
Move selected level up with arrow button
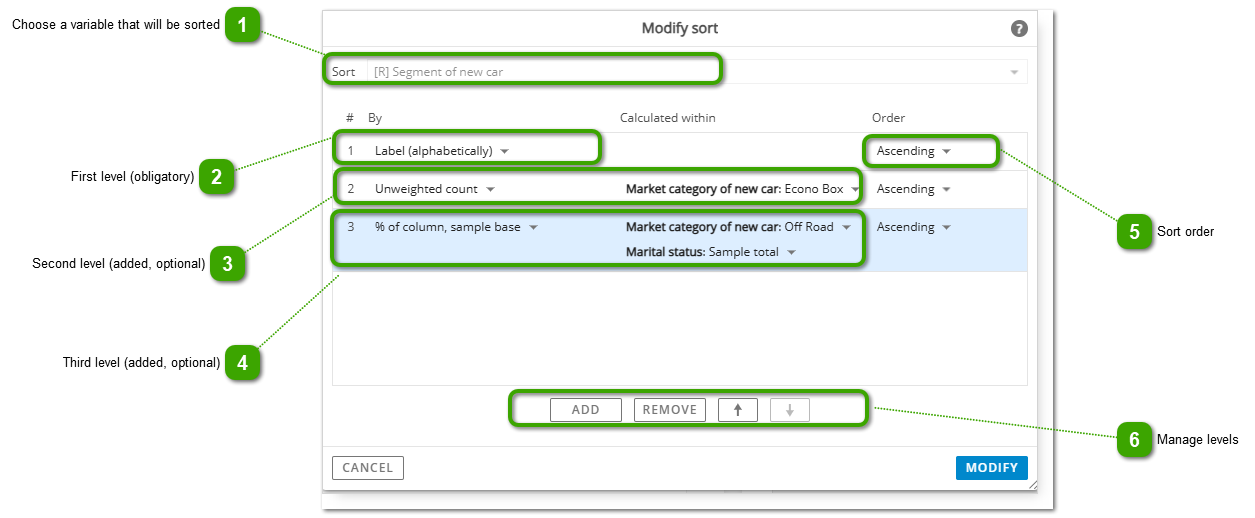point(738,410)
